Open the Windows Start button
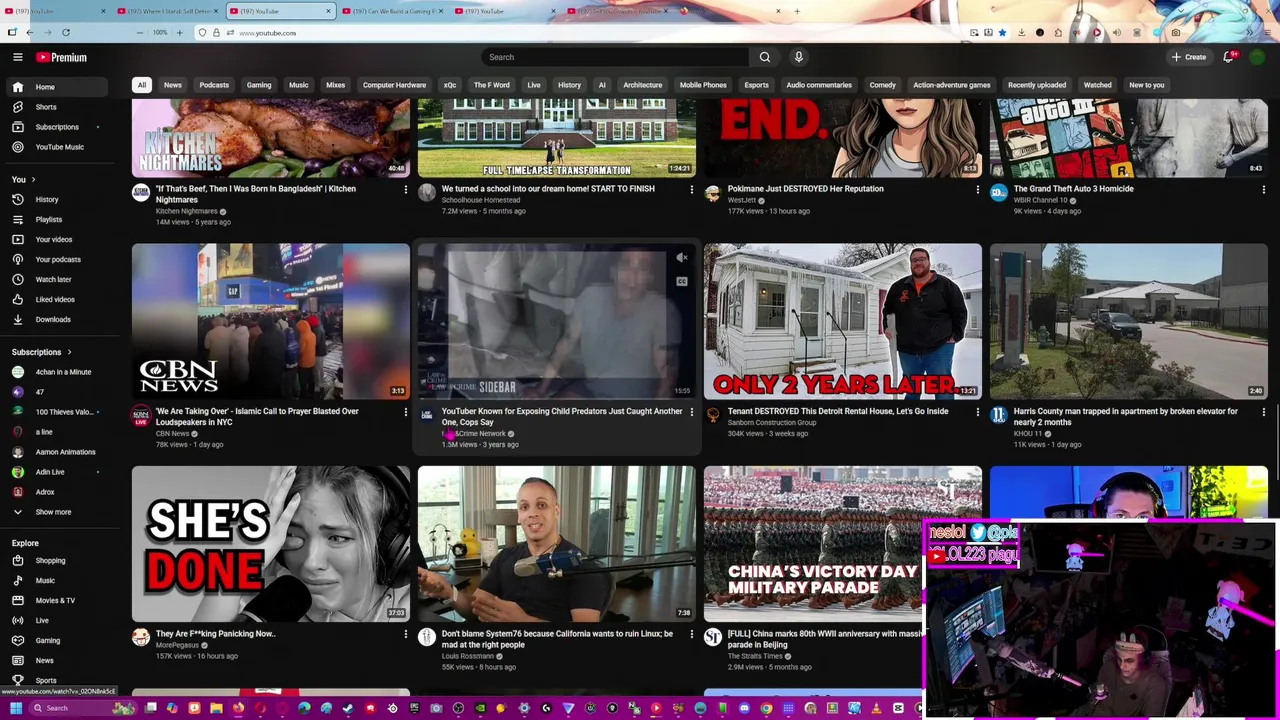Image resolution: width=1280 pixels, height=720 pixels. pos(15,708)
